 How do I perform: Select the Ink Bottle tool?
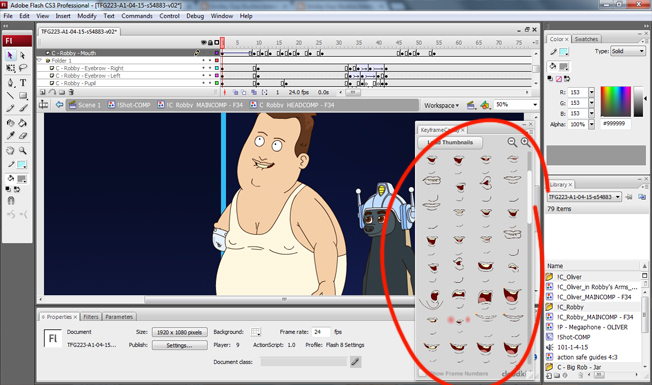tap(10, 123)
